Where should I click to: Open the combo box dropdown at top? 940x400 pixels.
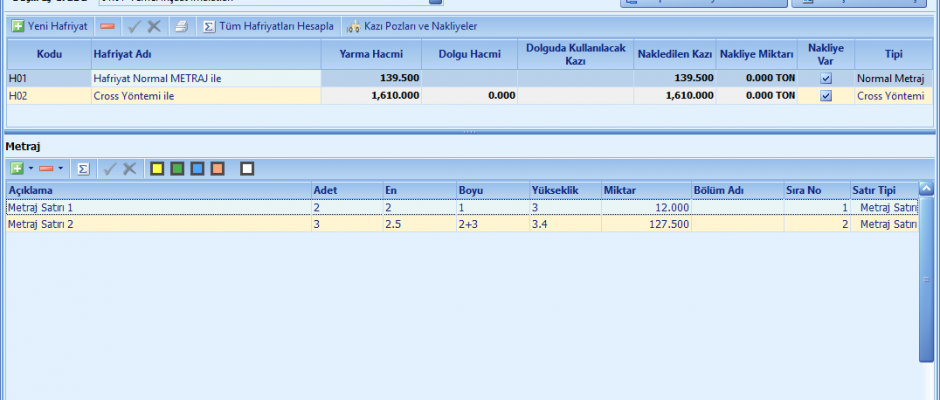tap(434, 2)
